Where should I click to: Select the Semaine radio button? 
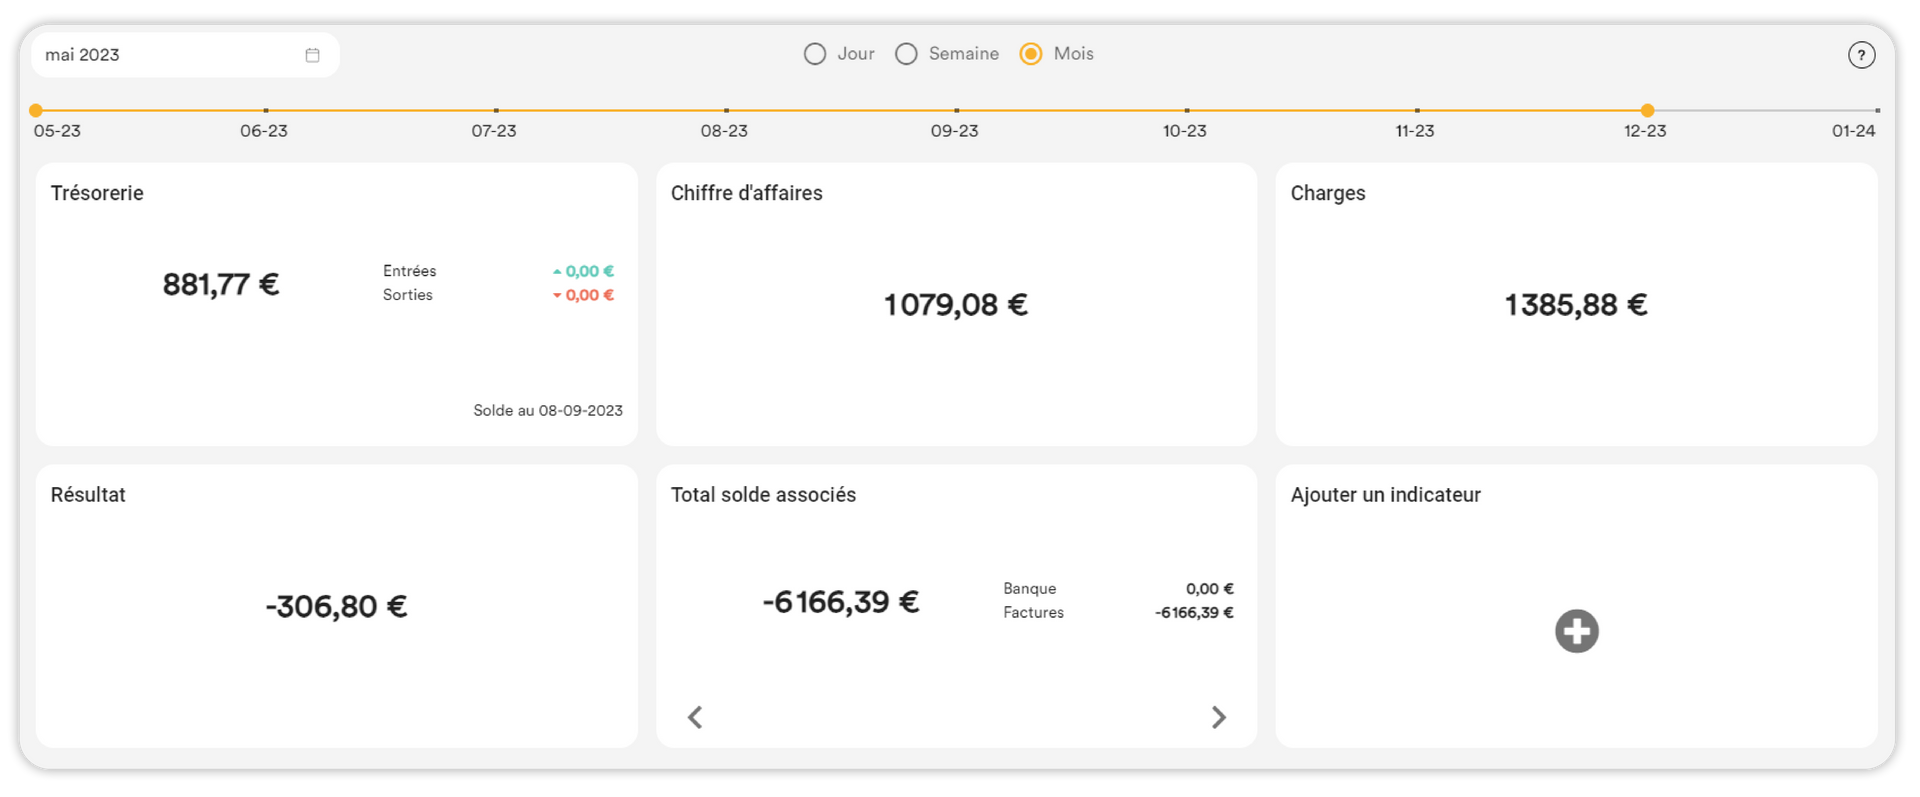coord(906,54)
